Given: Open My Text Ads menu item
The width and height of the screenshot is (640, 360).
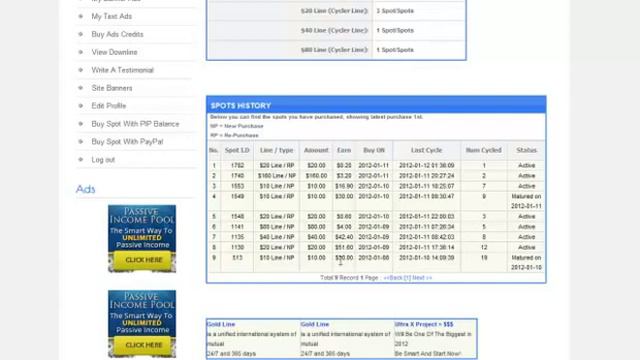Looking at the screenshot, I should point(111,16).
